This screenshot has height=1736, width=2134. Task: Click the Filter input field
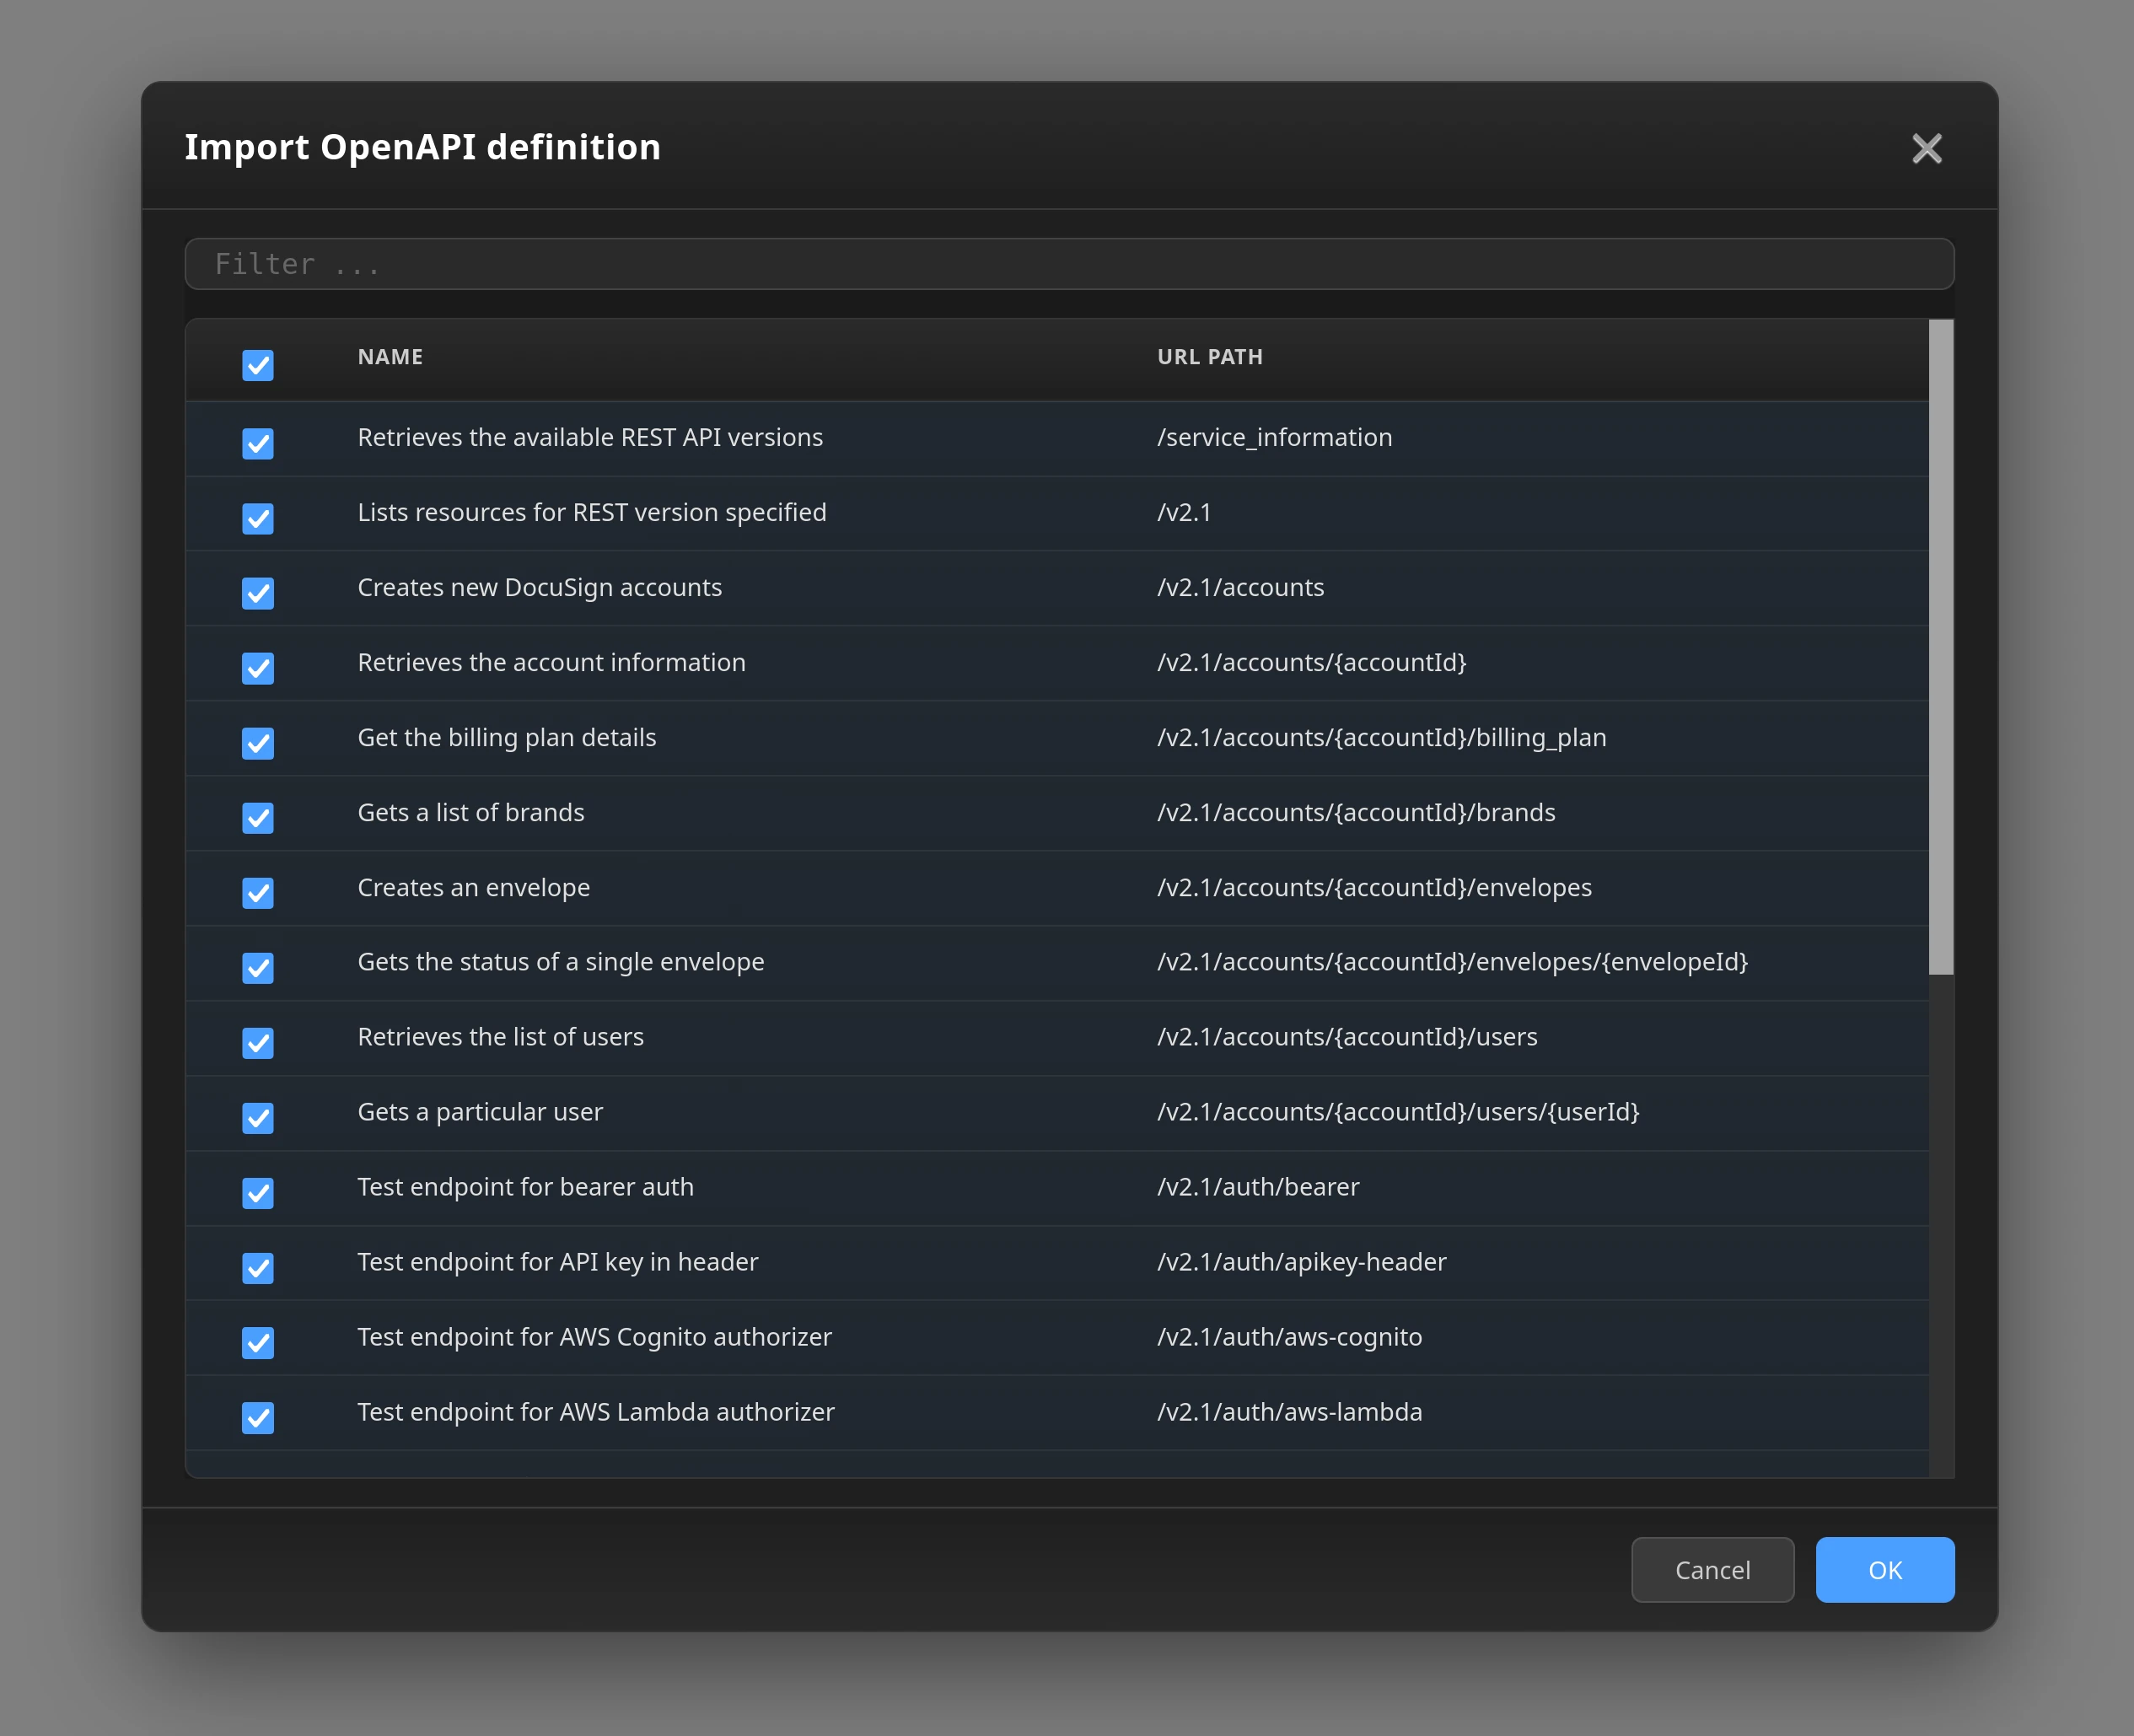point(1068,264)
